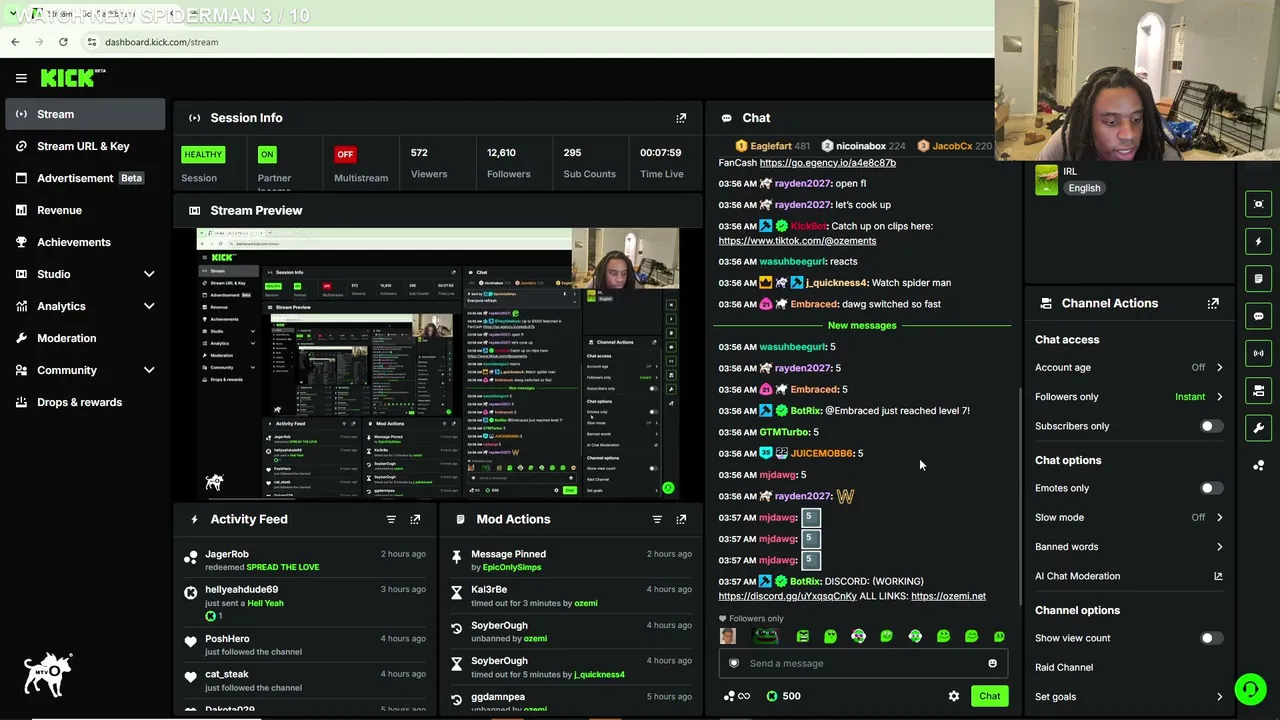Click the English language tag
This screenshot has height=720, width=1280.
pyautogui.click(x=1084, y=188)
